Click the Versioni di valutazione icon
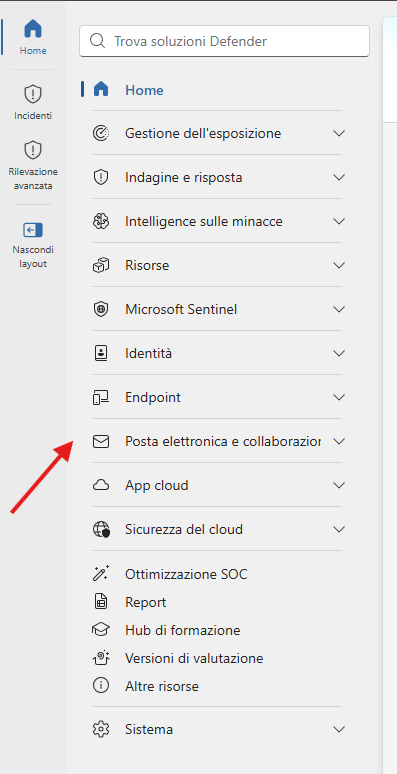 click(101, 658)
